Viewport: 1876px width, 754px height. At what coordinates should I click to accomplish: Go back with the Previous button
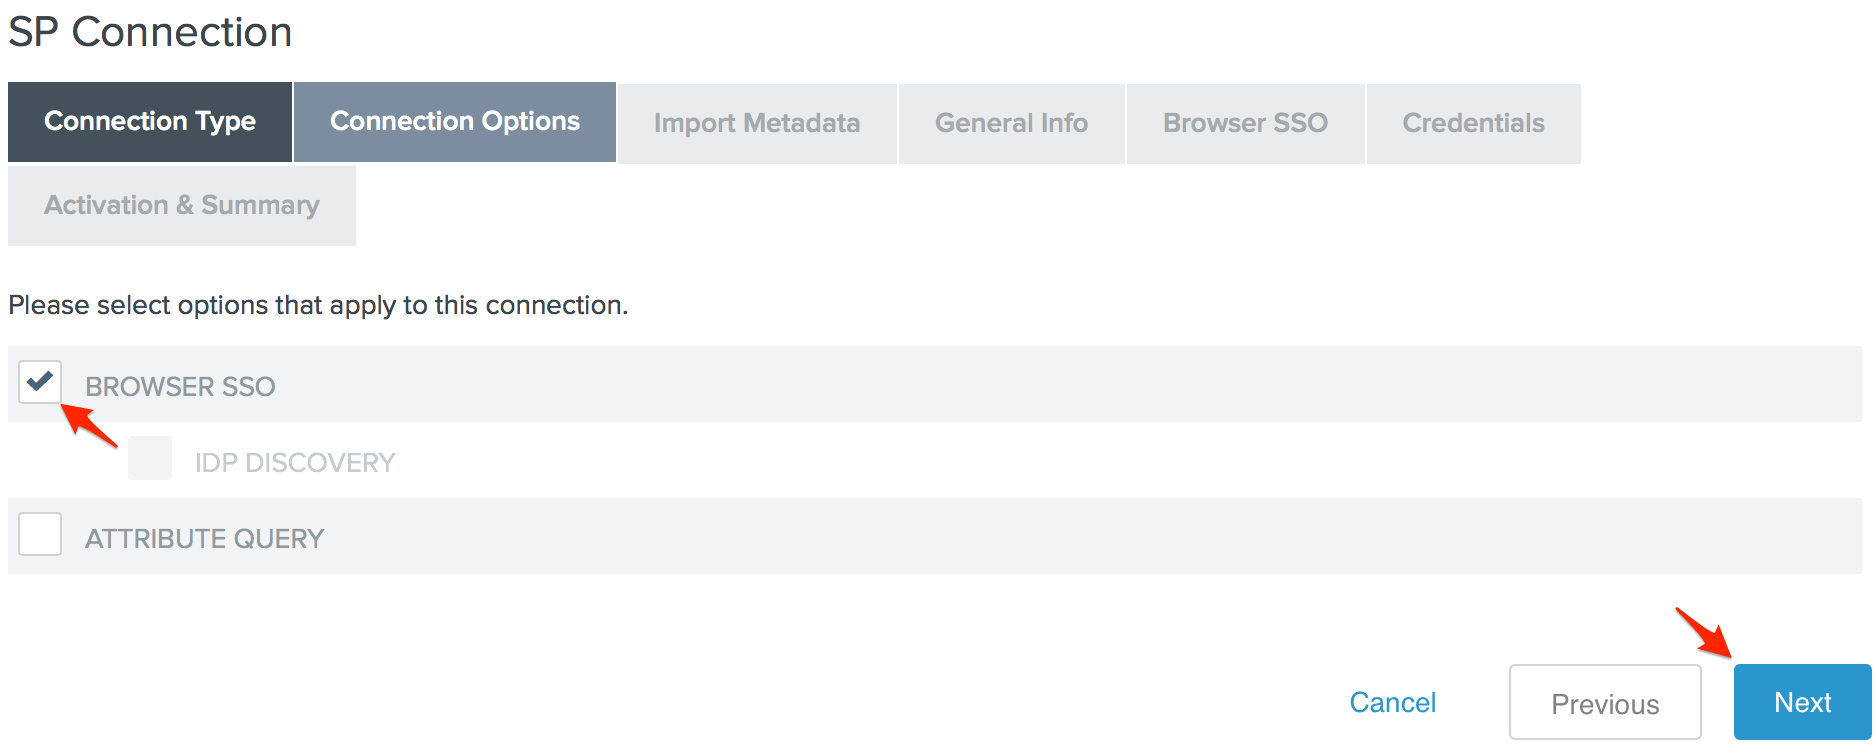click(x=1604, y=703)
